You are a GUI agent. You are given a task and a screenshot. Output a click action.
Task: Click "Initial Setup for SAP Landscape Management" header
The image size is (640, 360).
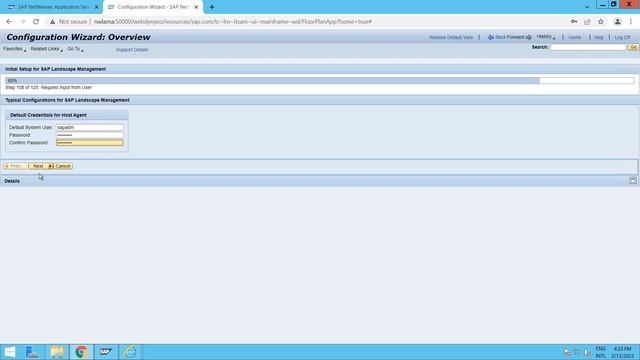[x=56, y=69]
